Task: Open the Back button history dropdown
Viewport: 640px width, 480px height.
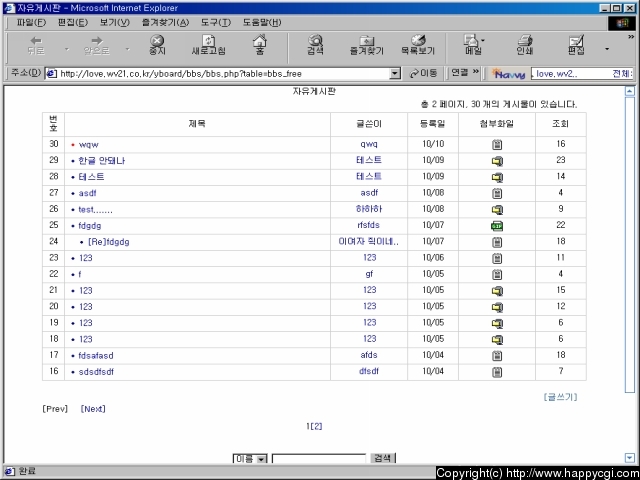Action: click(x=67, y=49)
